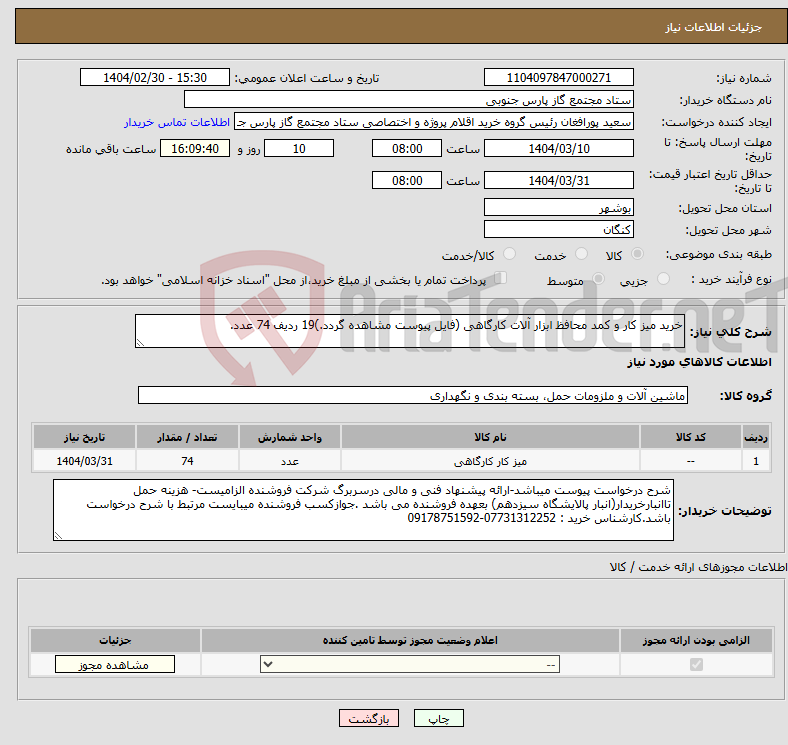Click the کد کالا column header
The image size is (788, 745).
691,437
